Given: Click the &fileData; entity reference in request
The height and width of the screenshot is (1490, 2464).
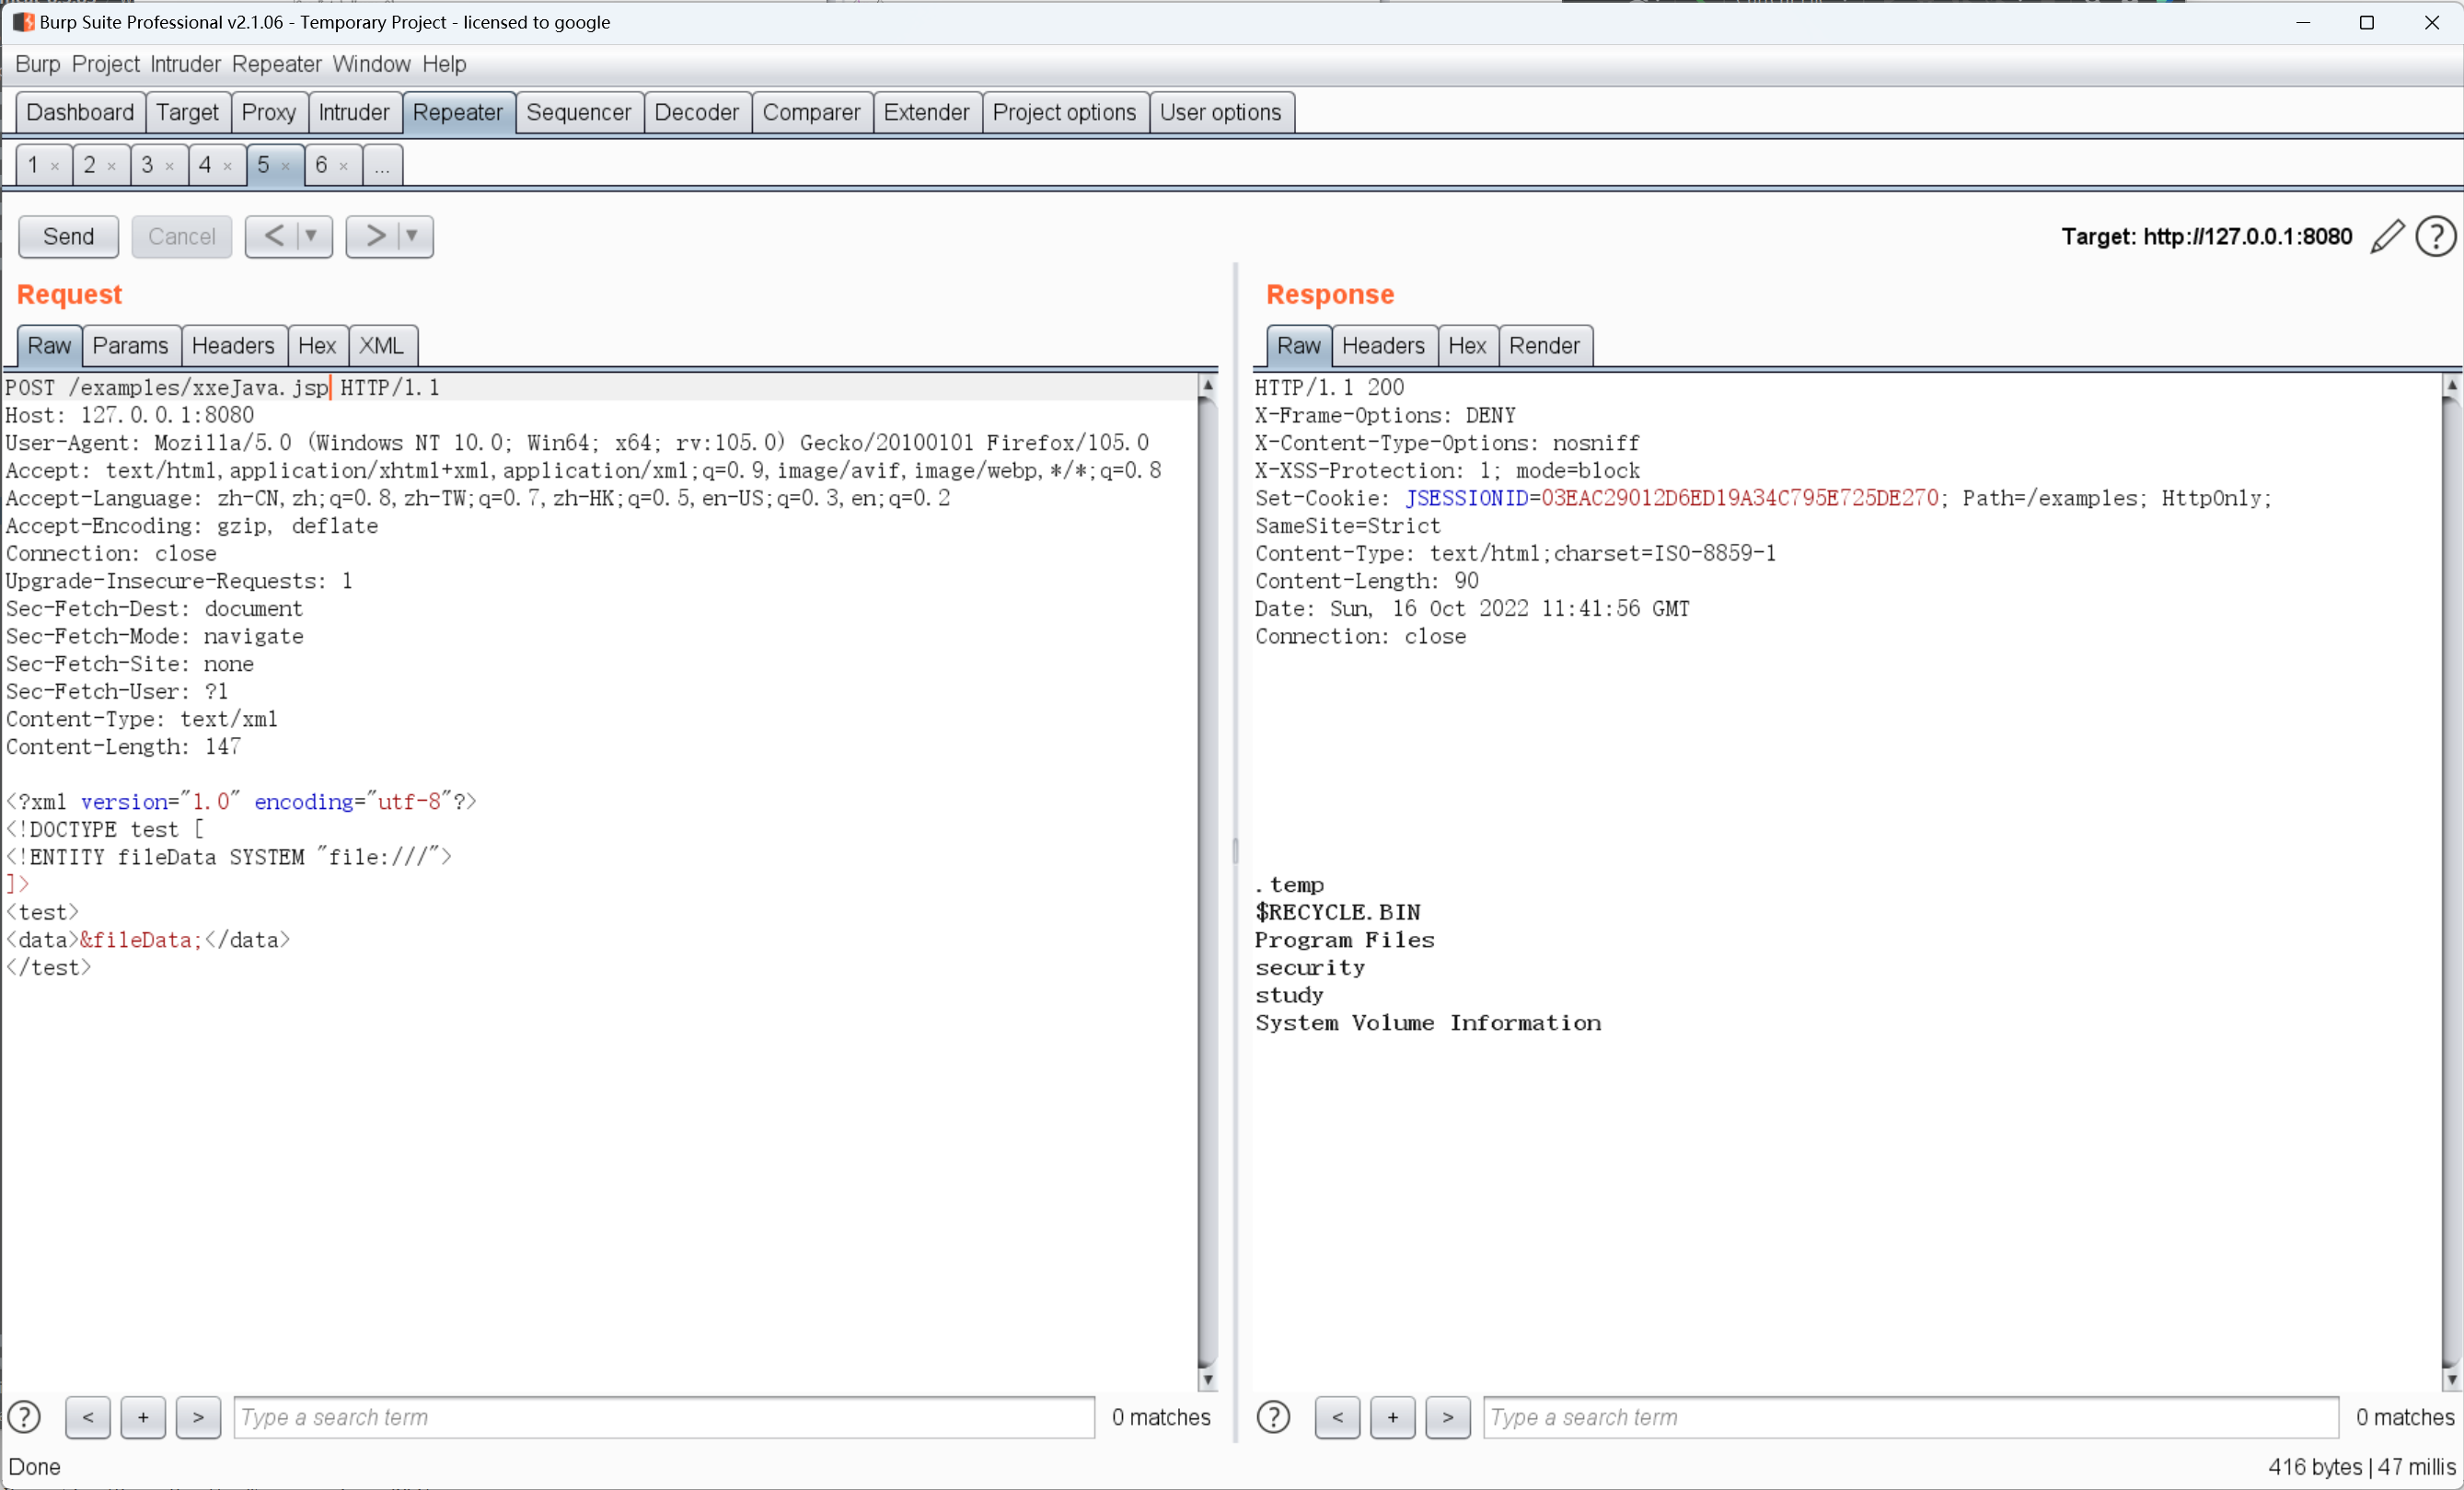Looking at the screenshot, I should pos(141,940).
